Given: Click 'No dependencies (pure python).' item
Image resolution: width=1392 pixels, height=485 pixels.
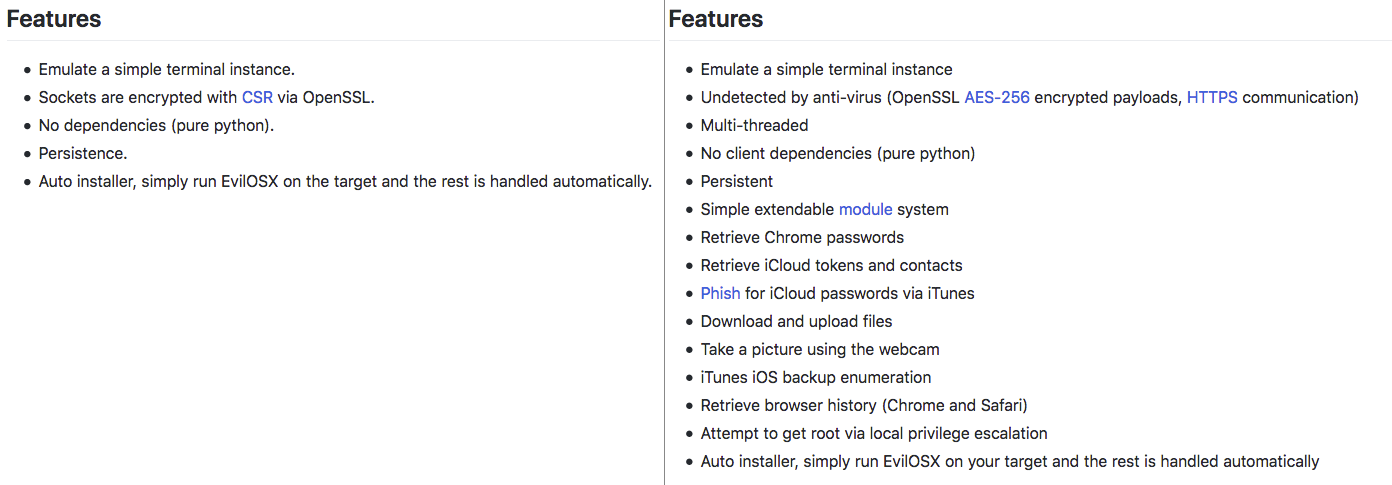Looking at the screenshot, I should pyautogui.click(x=156, y=126).
